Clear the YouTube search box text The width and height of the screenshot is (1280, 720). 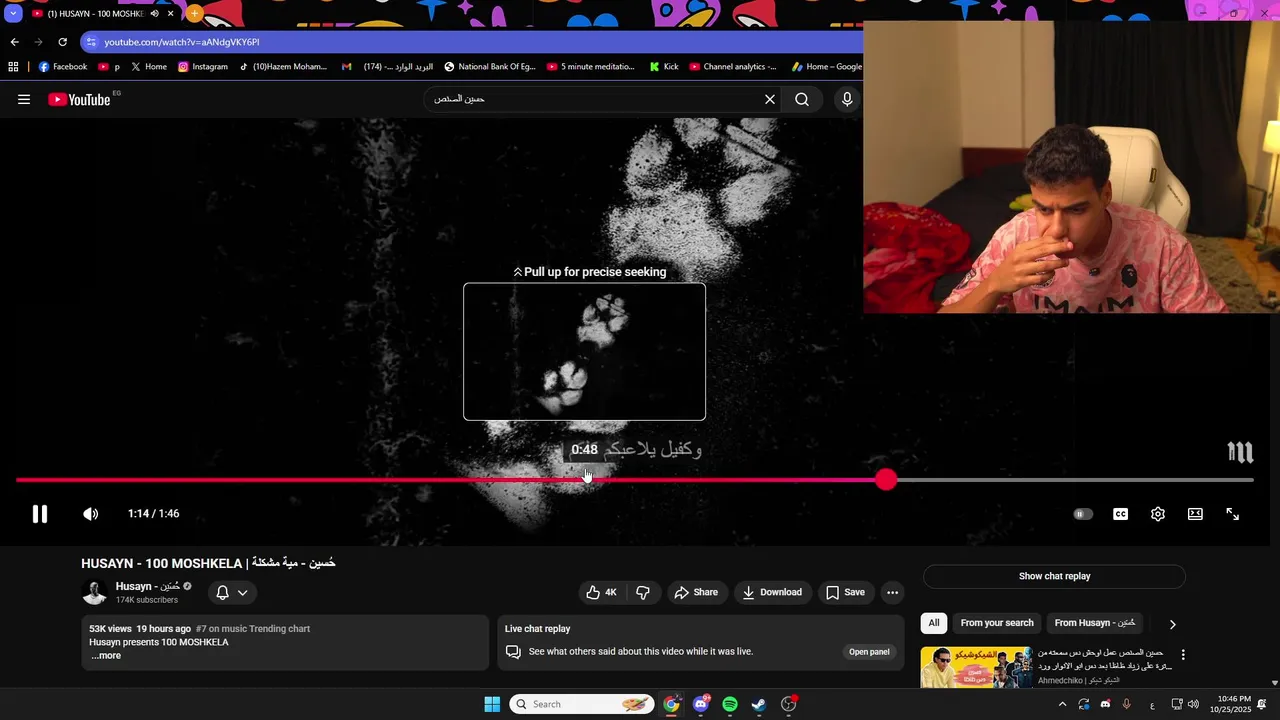click(x=770, y=99)
